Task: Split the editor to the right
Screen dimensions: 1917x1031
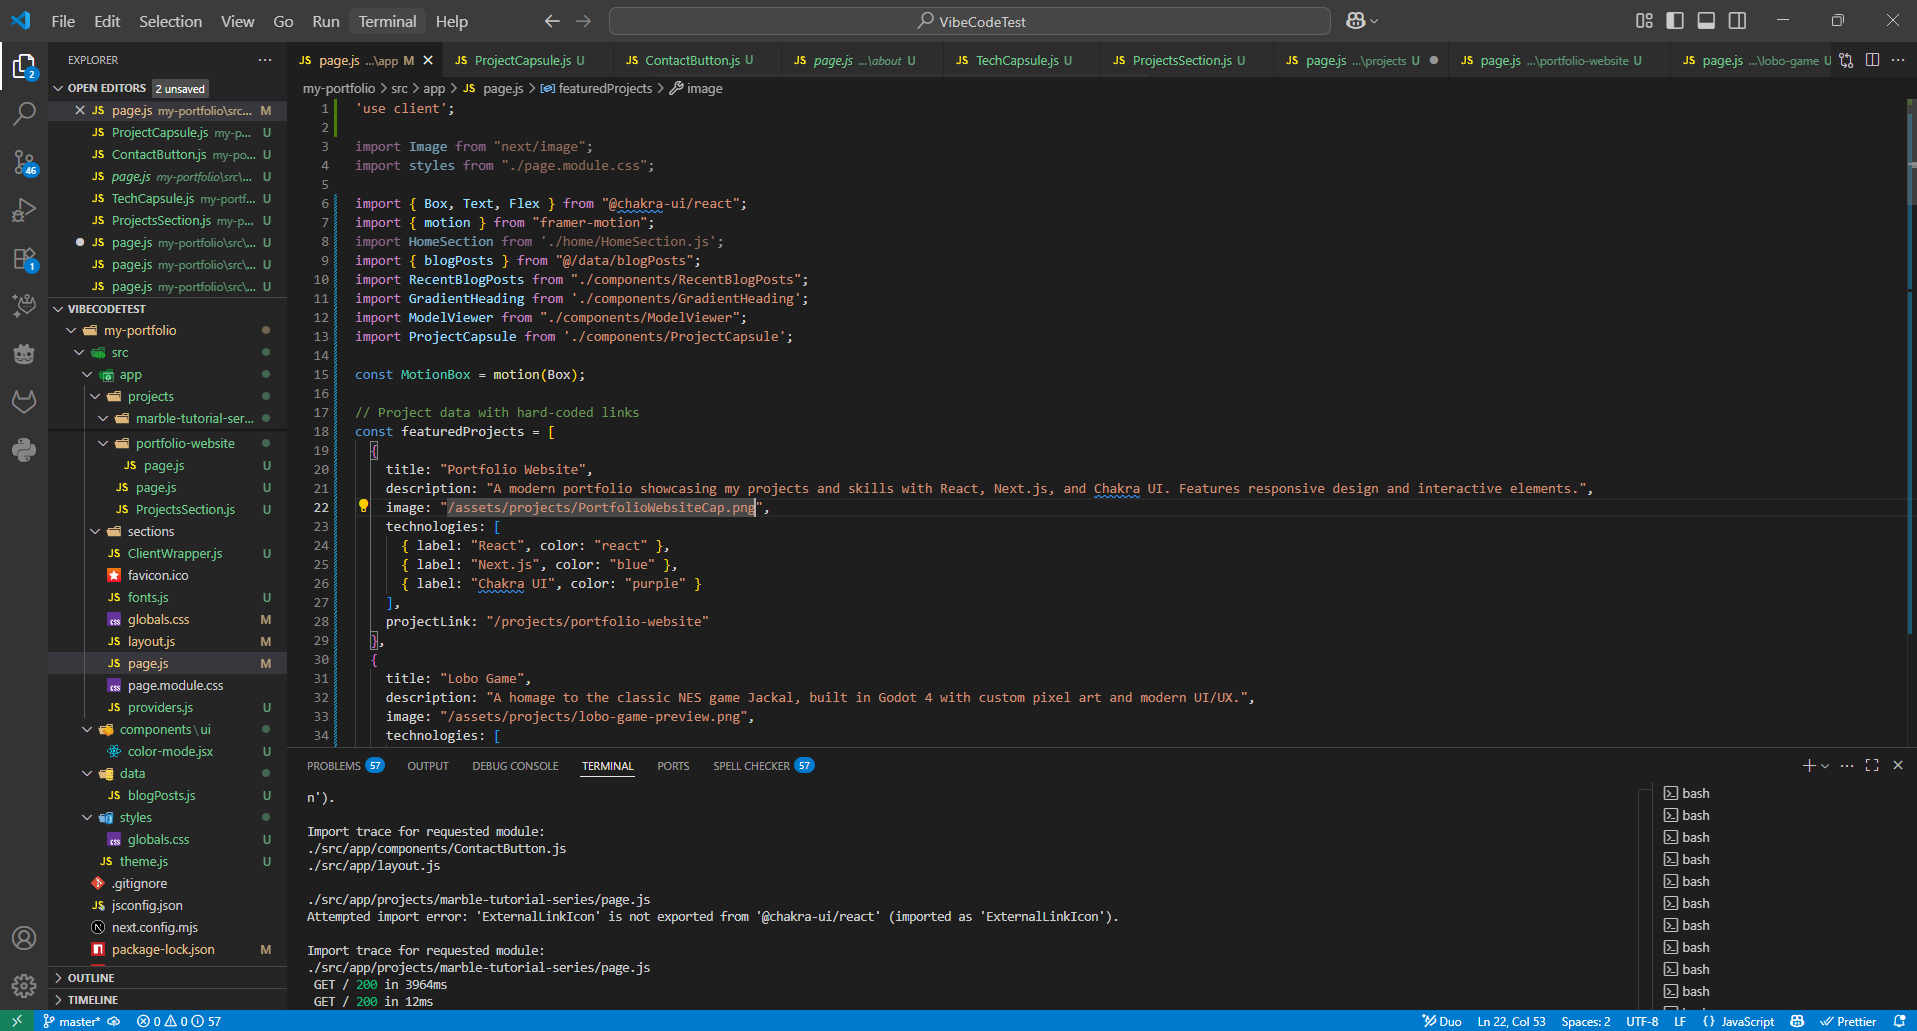Action: (1872, 60)
